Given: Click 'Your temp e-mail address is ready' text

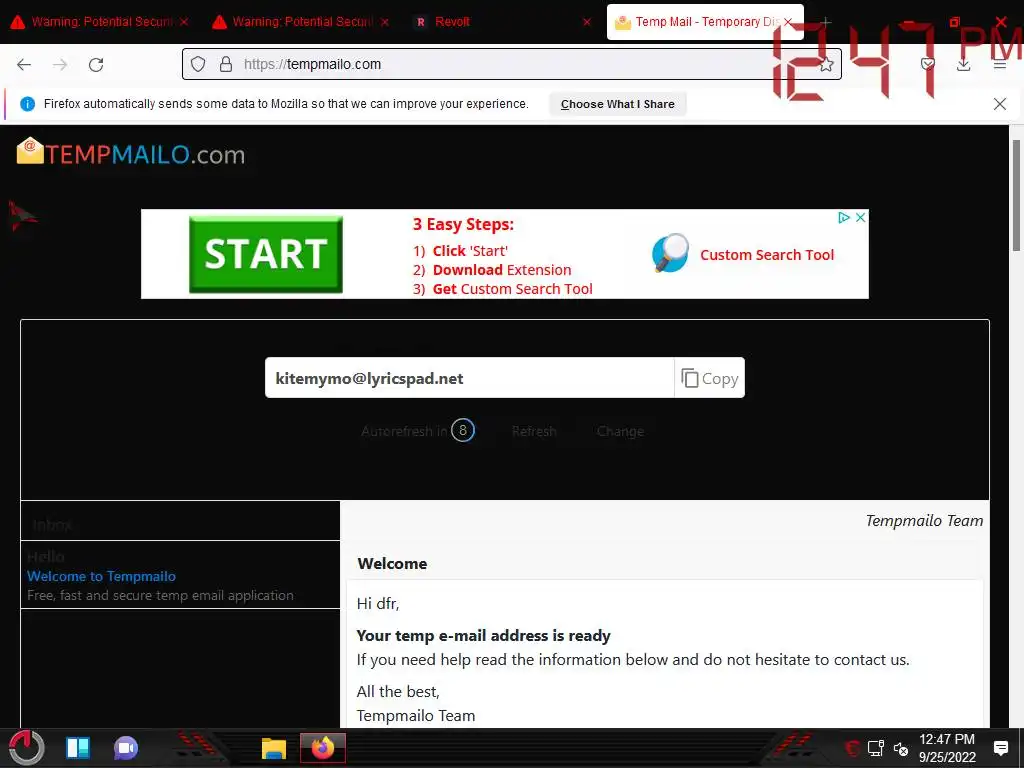Looking at the screenshot, I should [x=483, y=635].
